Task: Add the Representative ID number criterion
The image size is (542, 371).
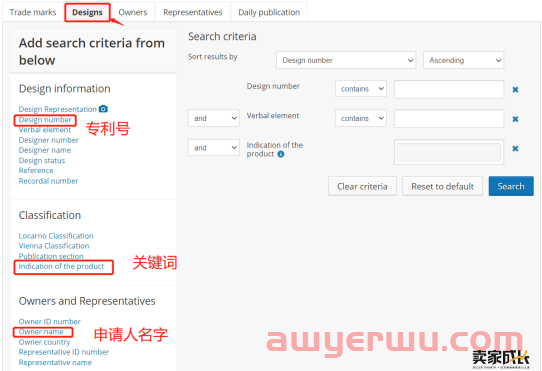Action: [x=64, y=352]
